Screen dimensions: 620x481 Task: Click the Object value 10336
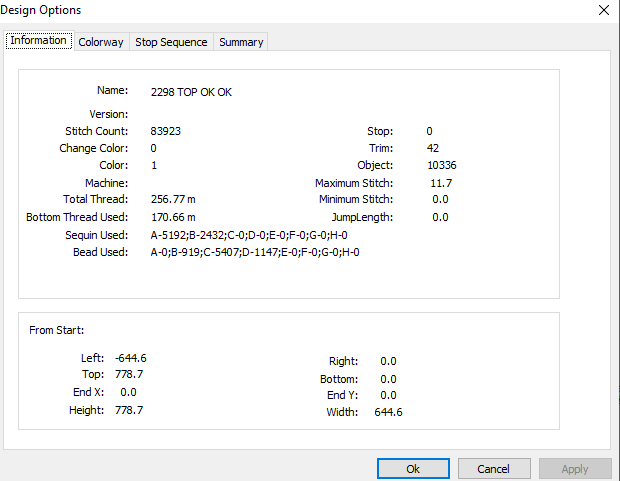(442, 165)
